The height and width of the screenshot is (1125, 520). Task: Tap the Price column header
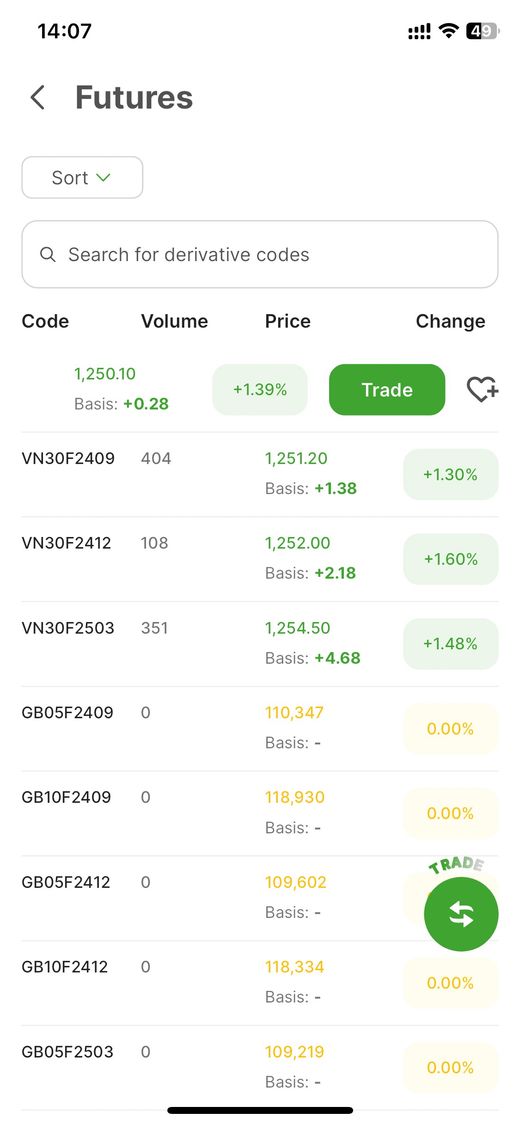tap(288, 321)
